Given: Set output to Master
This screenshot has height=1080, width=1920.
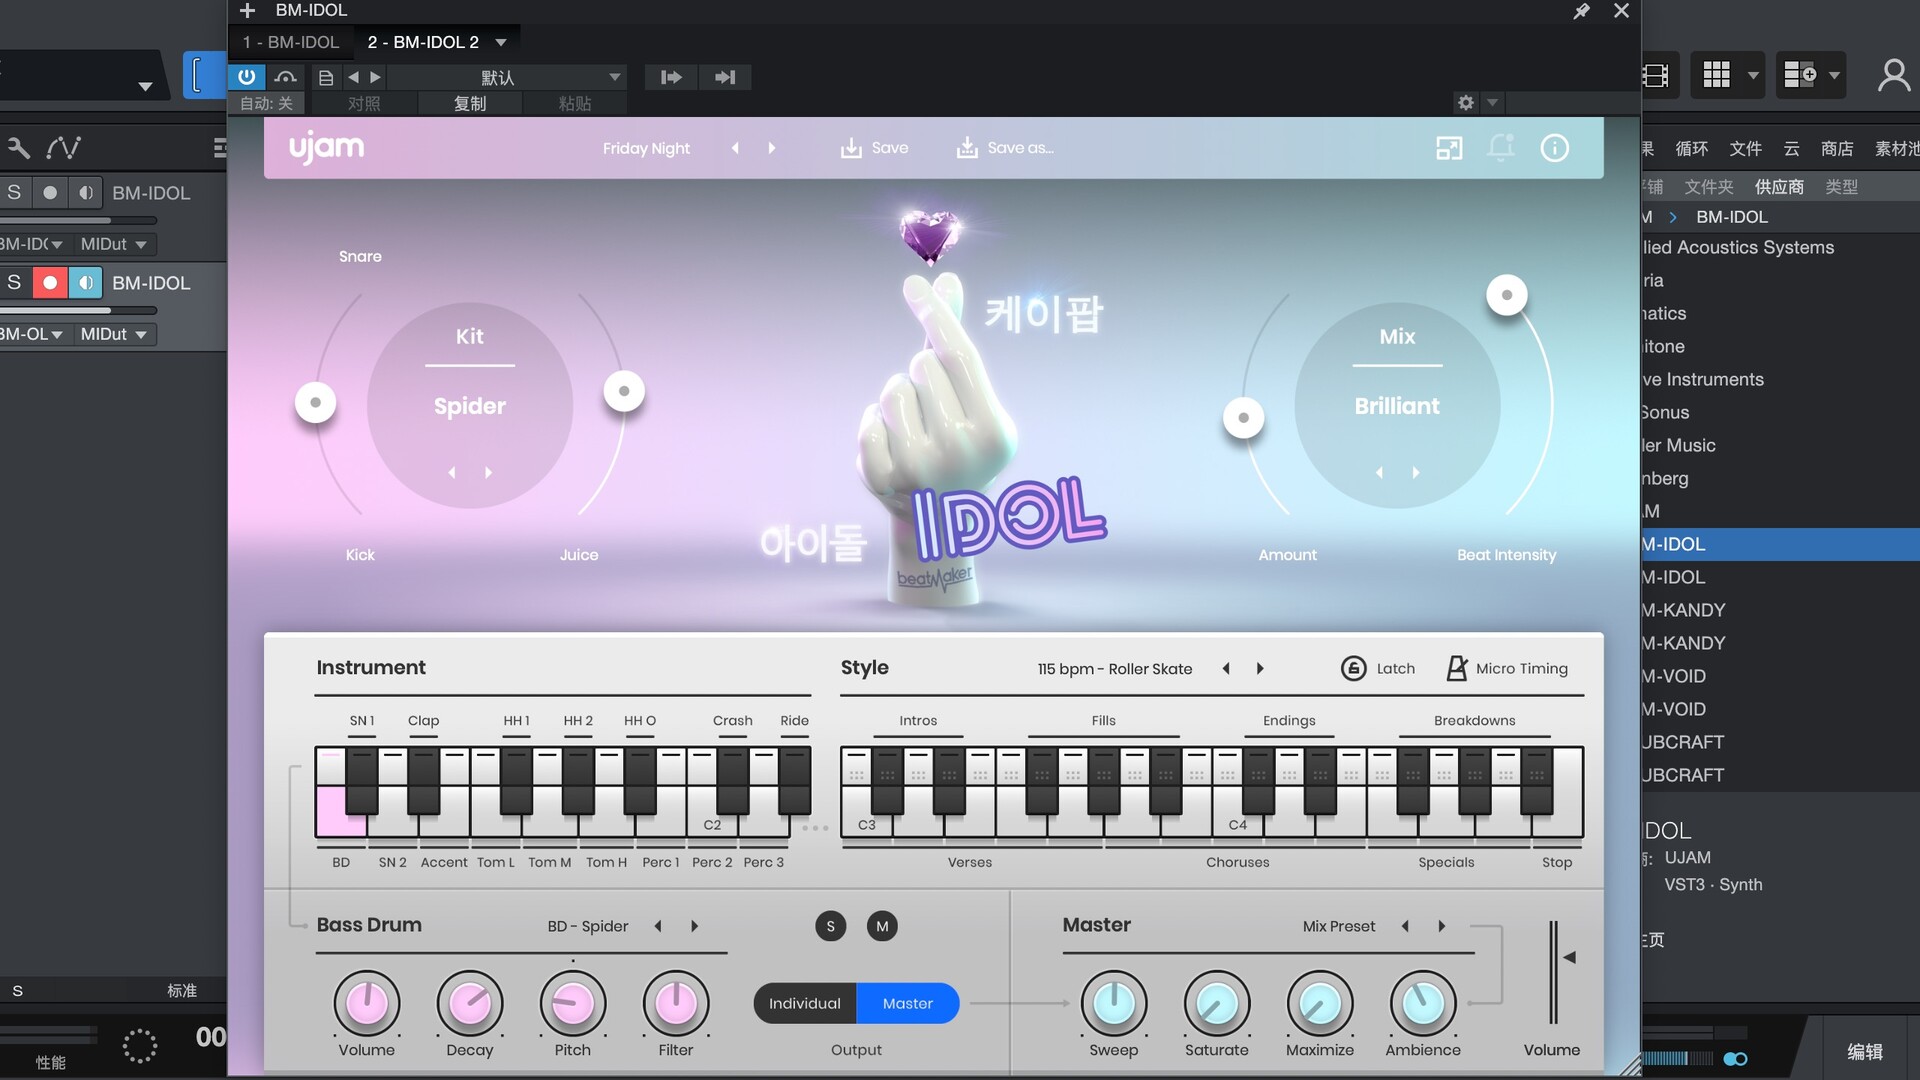Looking at the screenshot, I should (x=908, y=1003).
